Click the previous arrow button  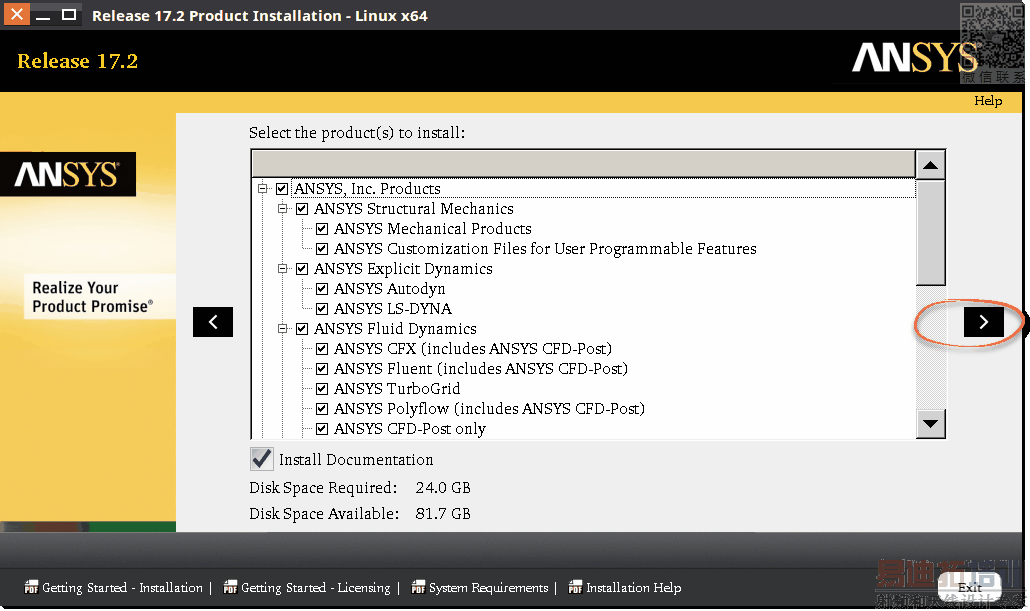point(213,321)
